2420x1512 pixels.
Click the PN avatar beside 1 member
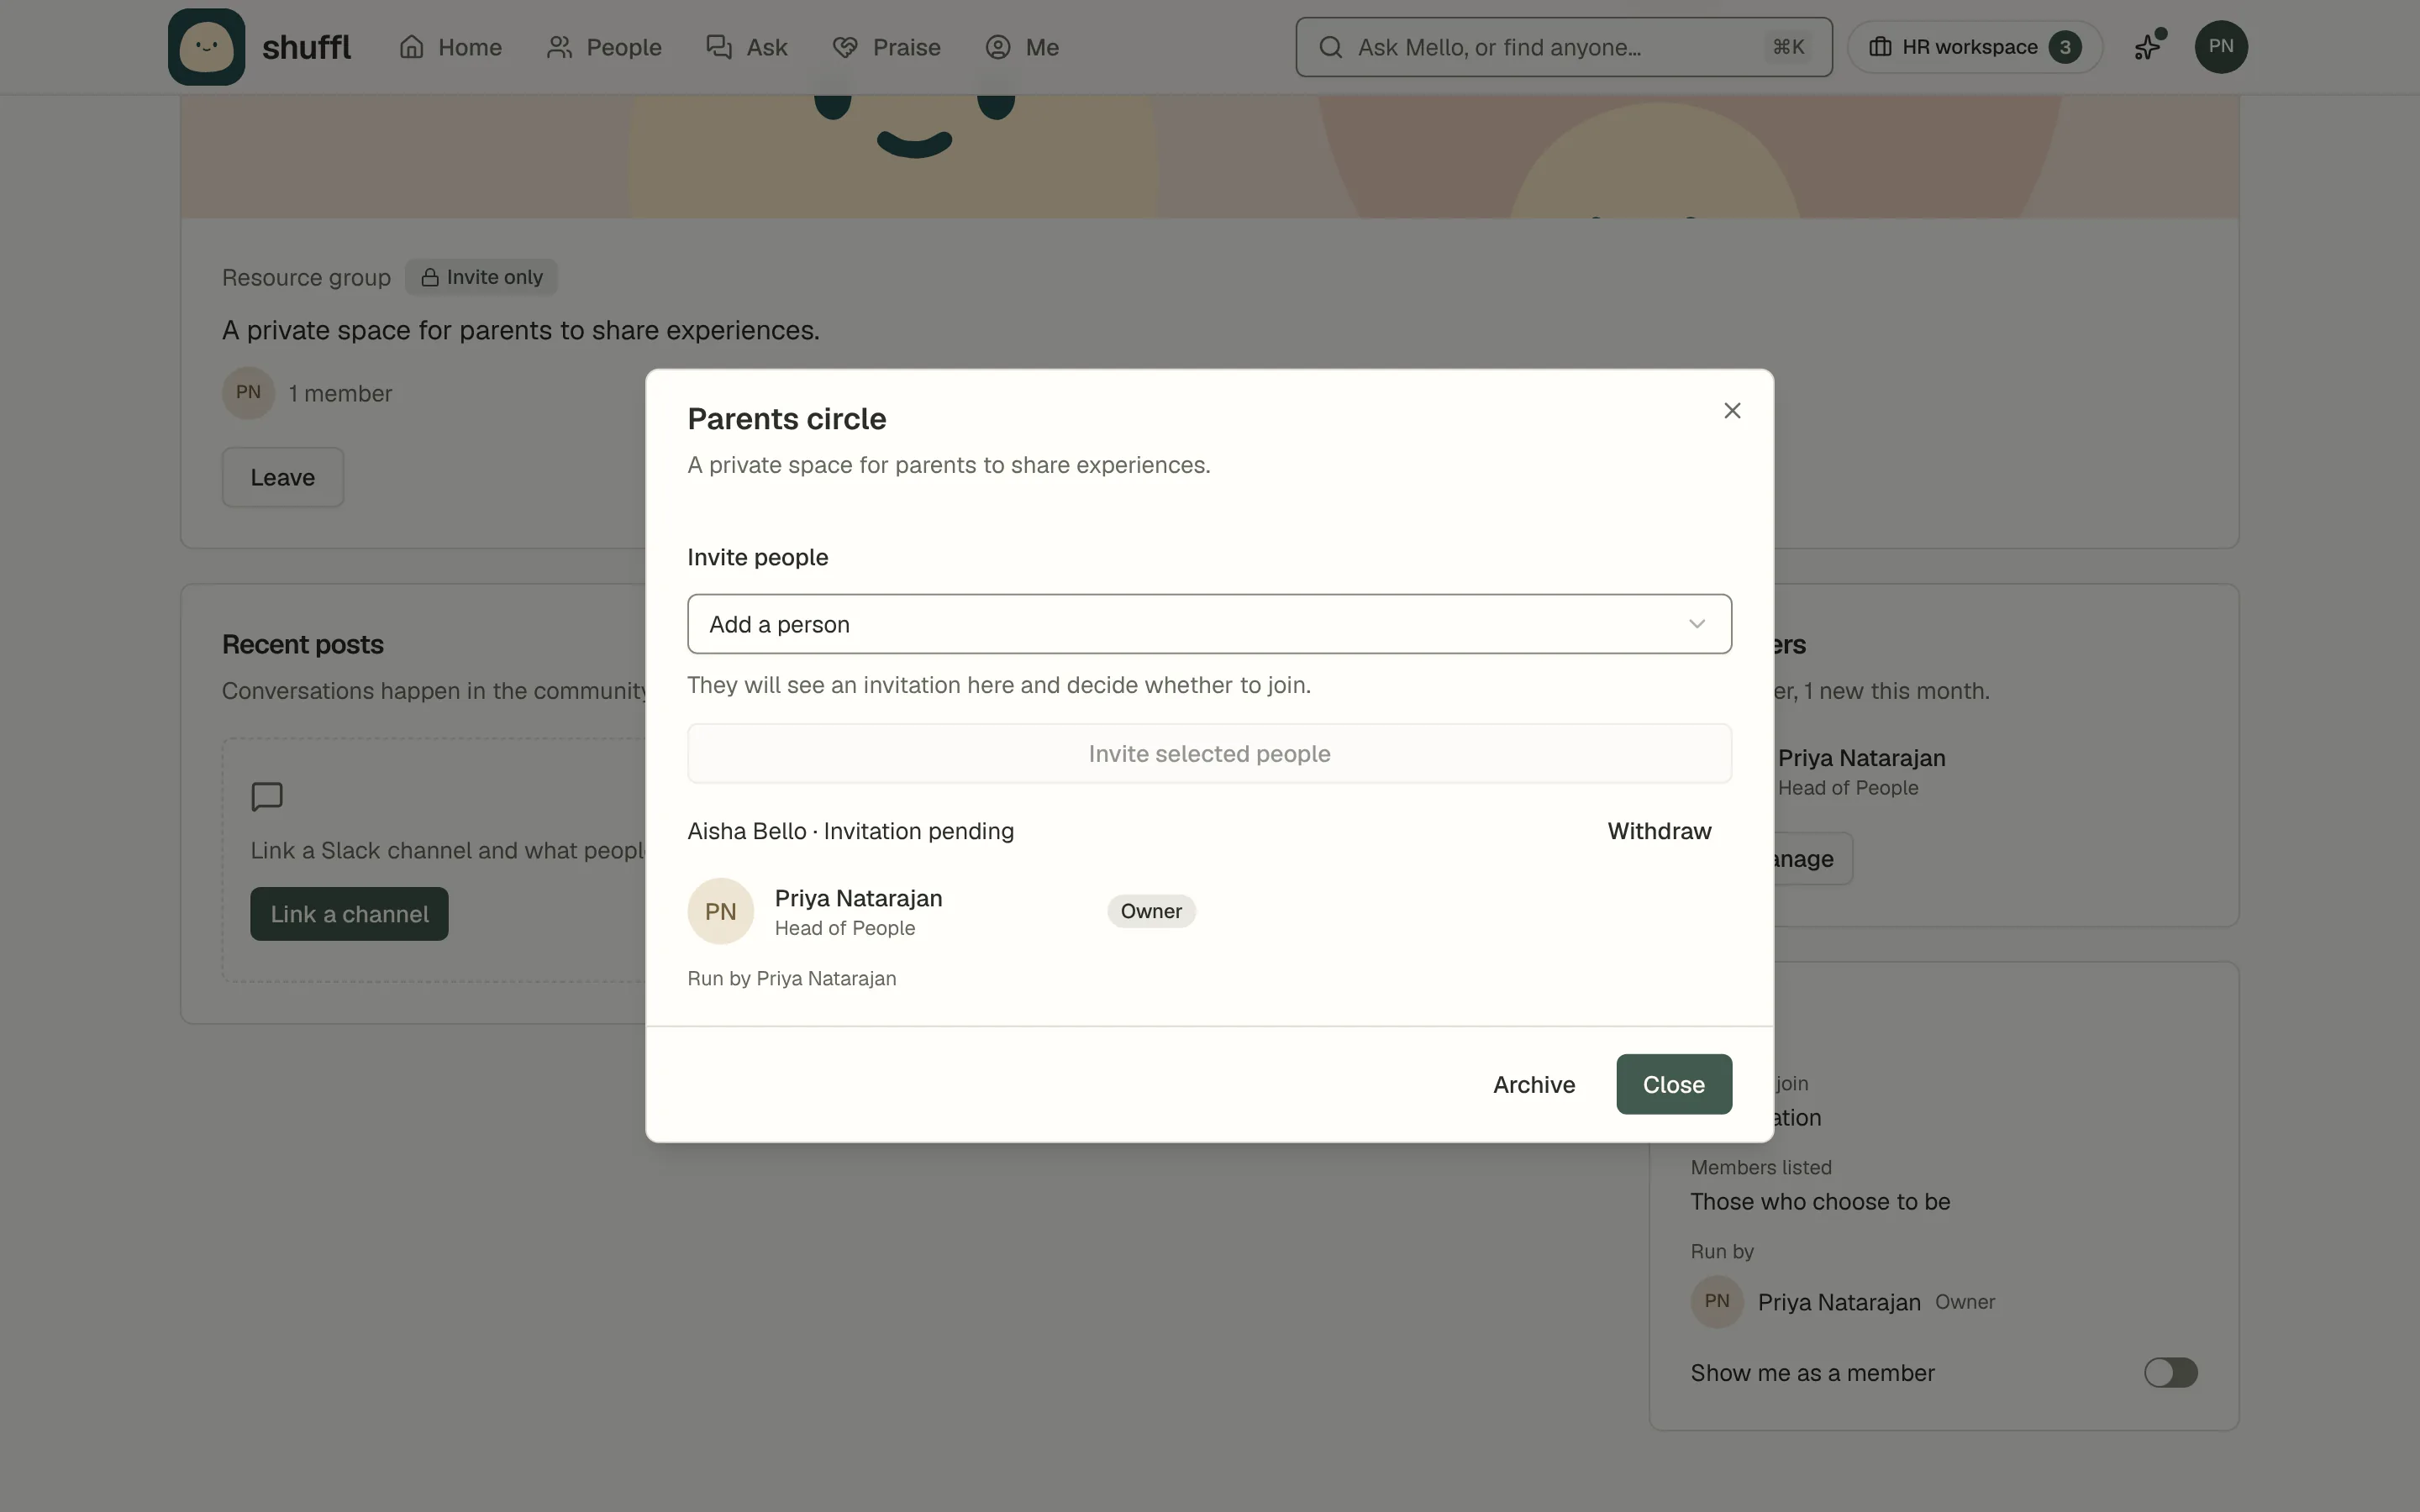tap(248, 393)
